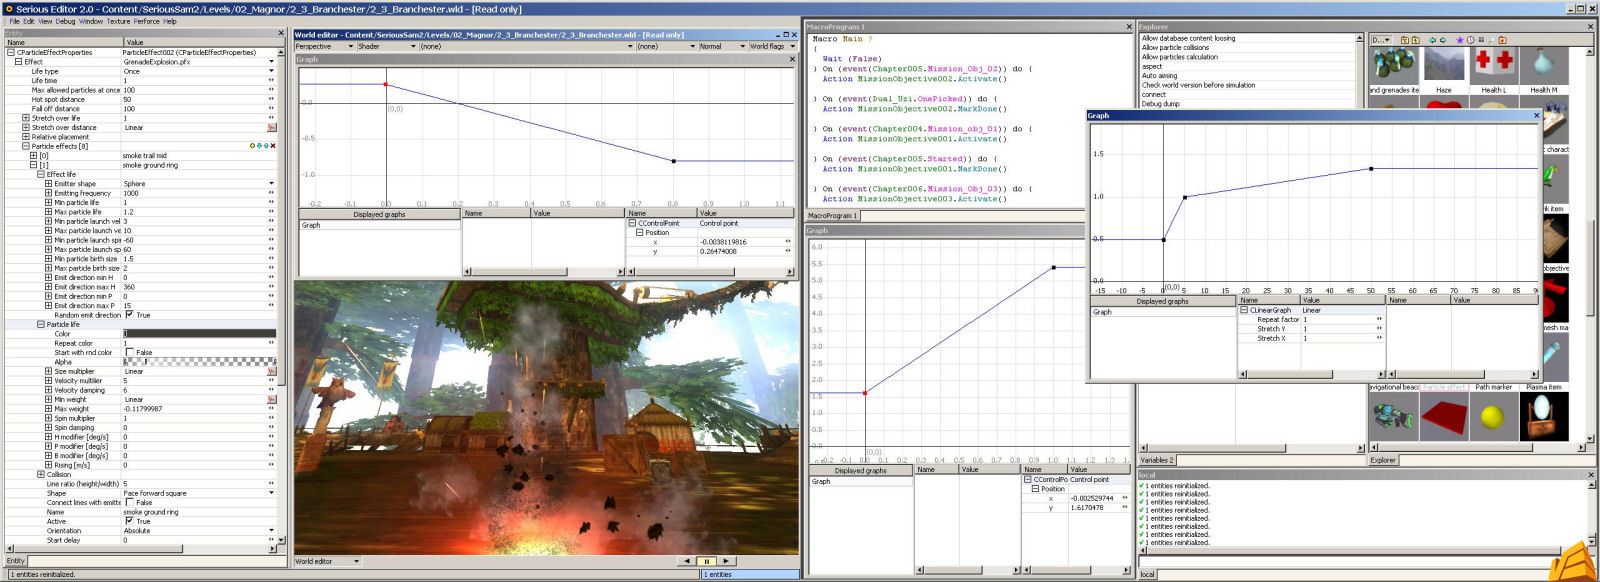Expand the Stretch over life property

click(x=26, y=118)
